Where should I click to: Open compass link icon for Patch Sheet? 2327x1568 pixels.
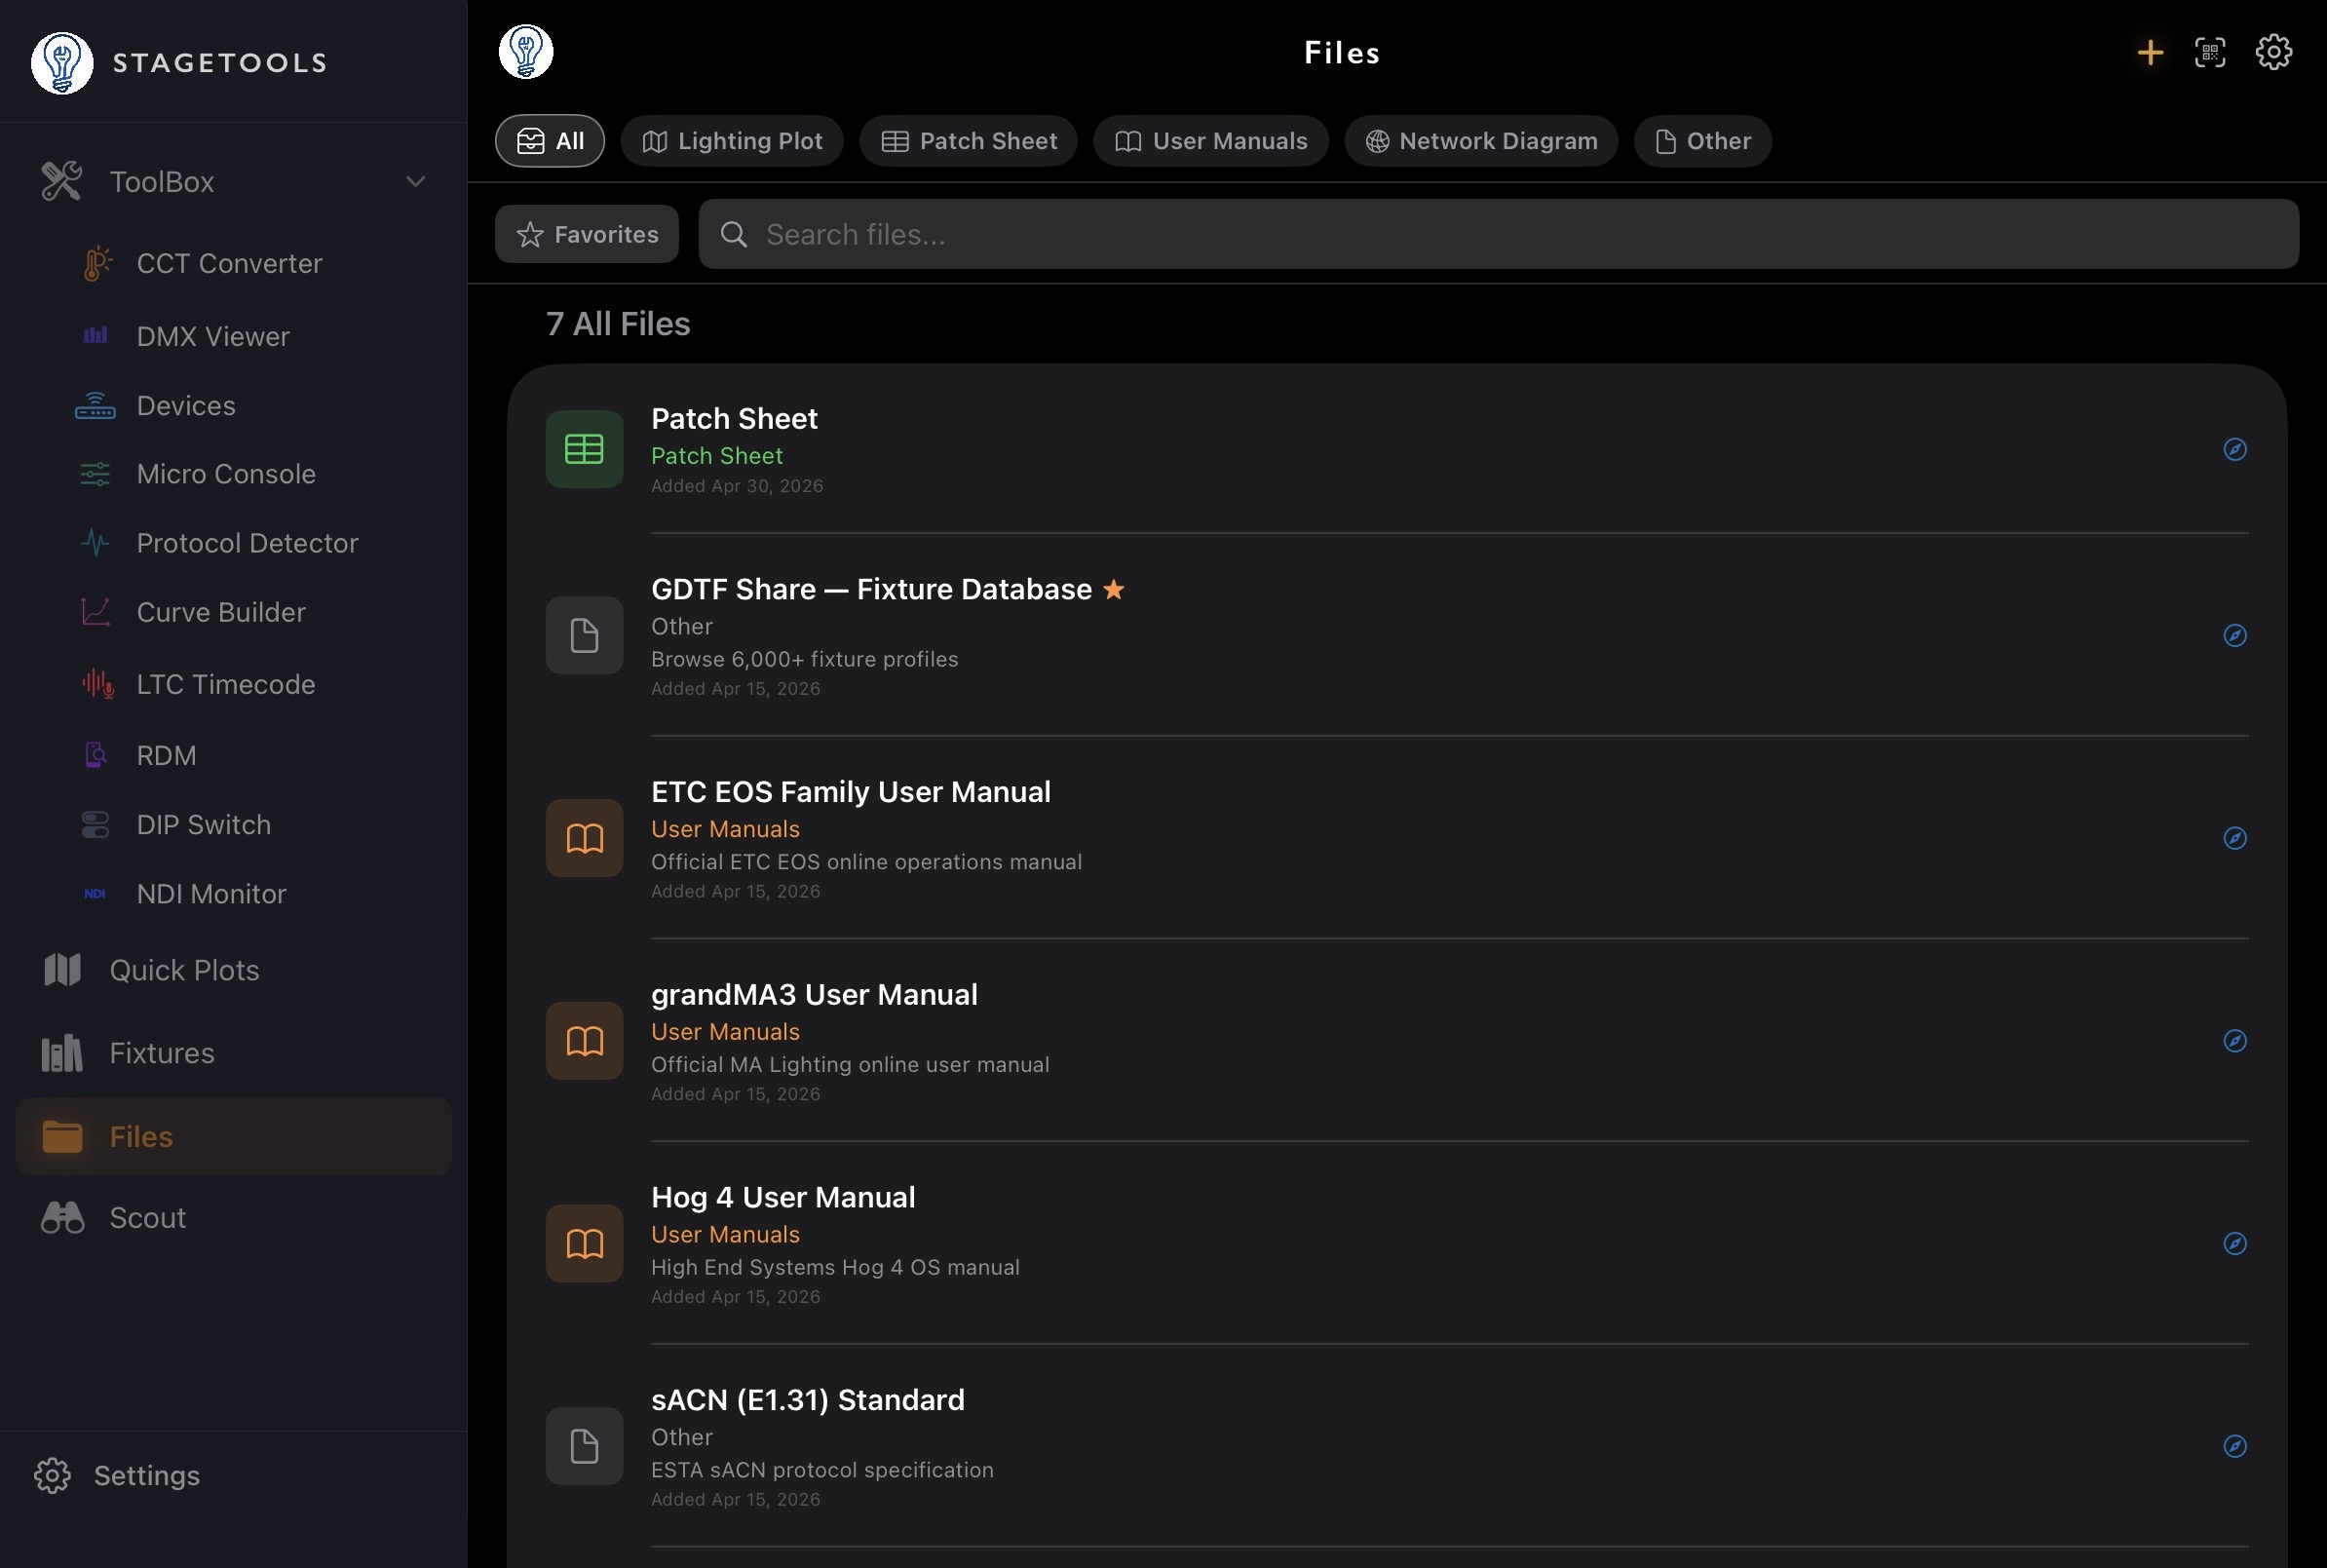2235,449
